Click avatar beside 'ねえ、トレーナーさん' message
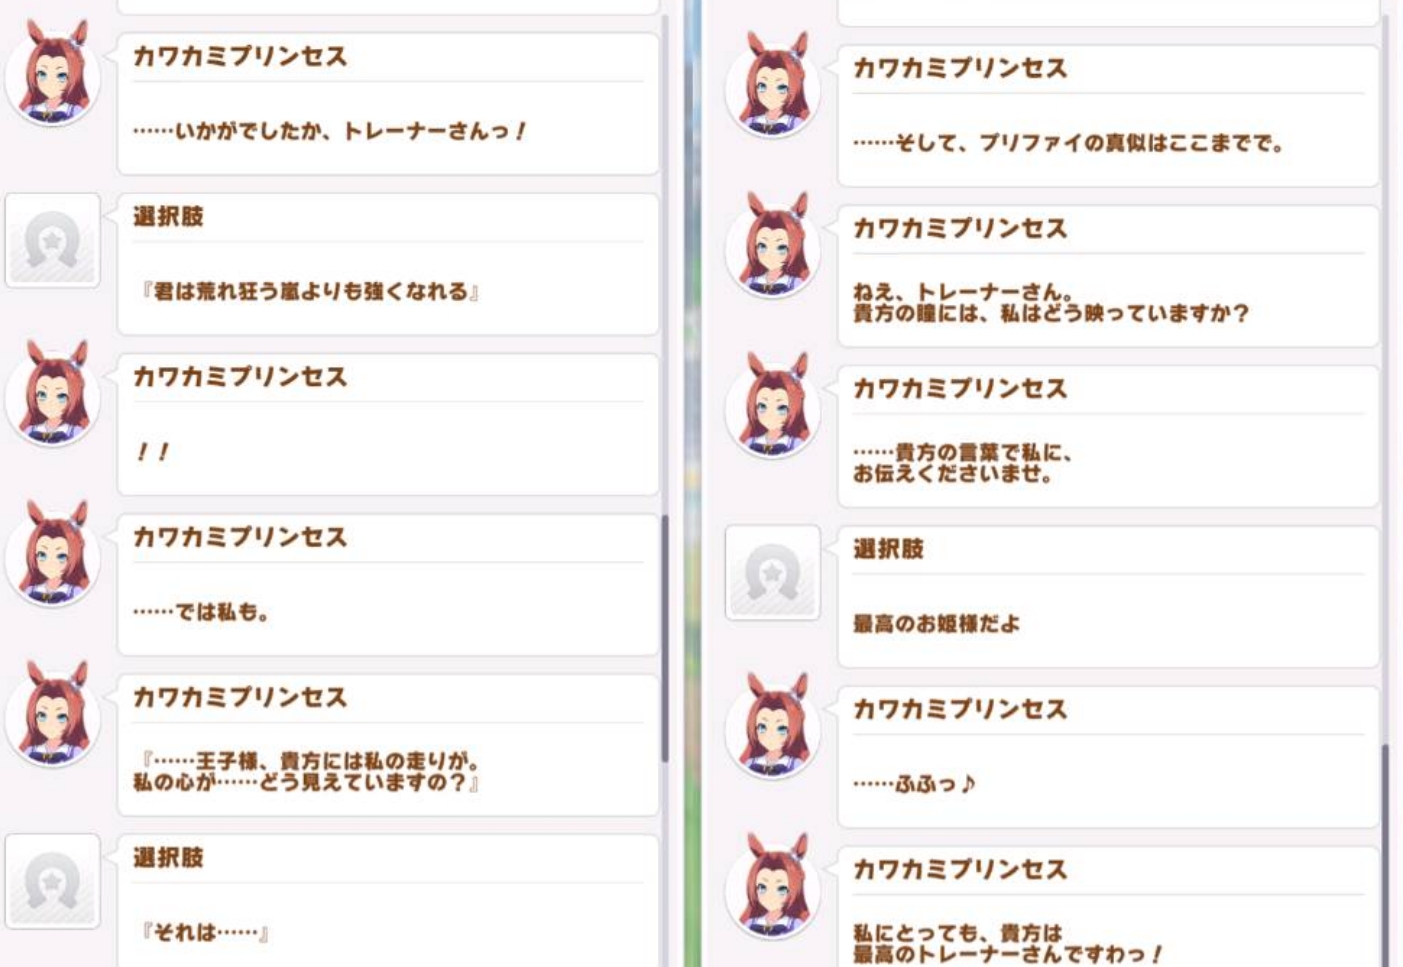This screenshot has width=1403, height=967. tap(772, 249)
